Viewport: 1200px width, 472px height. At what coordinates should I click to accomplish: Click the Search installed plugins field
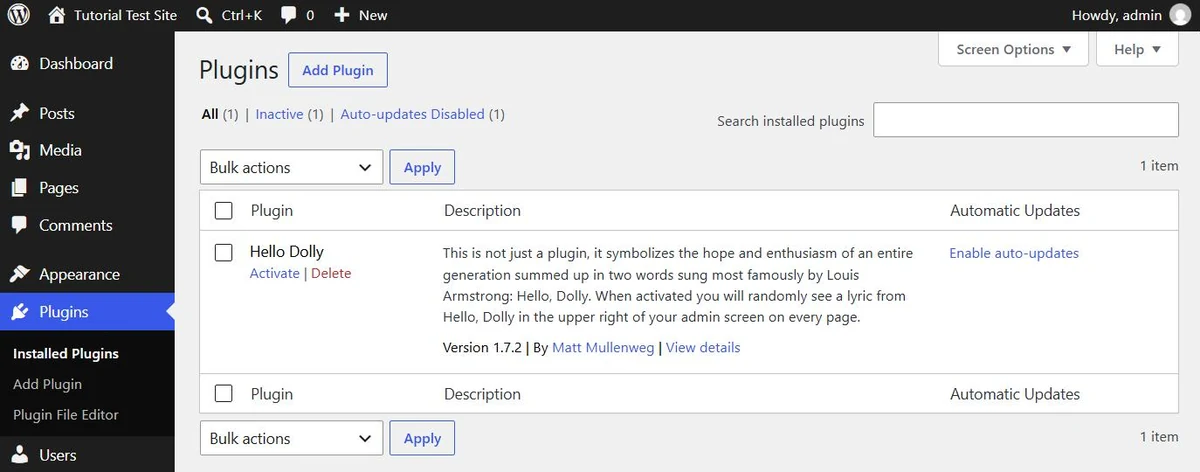pyautogui.click(x=1026, y=120)
